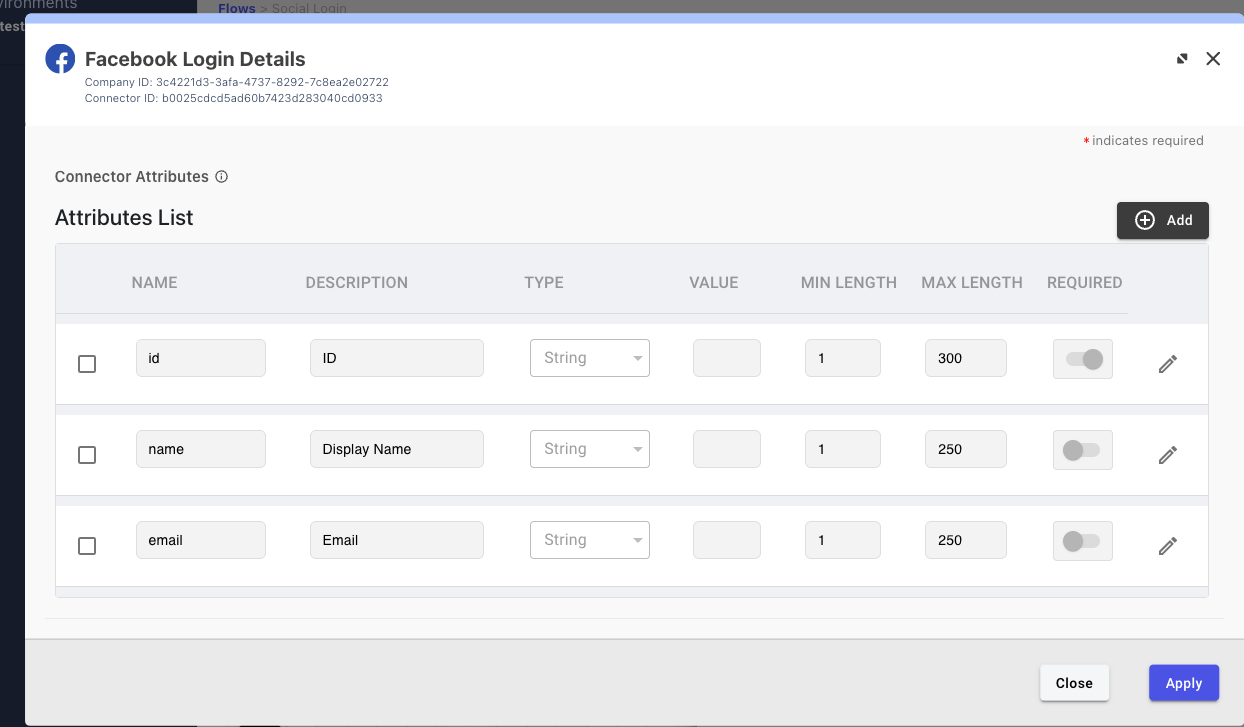This screenshot has height=727, width=1244.
Task: Click the MIN LENGTH column header
Action: click(849, 283)
